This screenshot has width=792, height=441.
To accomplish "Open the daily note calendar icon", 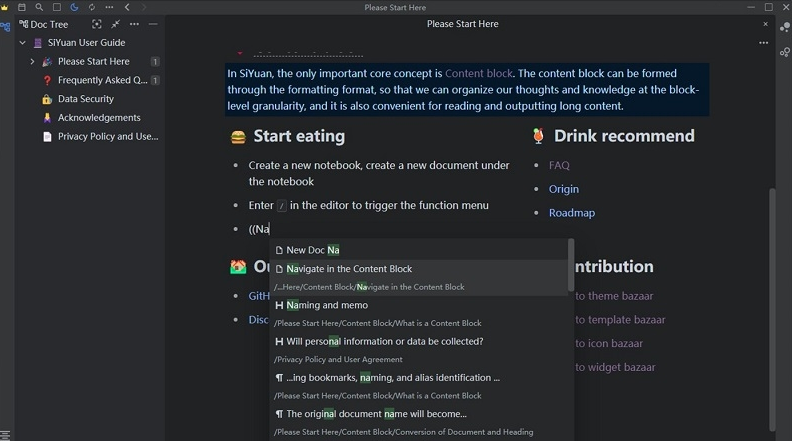I will [x=22, y=7].
